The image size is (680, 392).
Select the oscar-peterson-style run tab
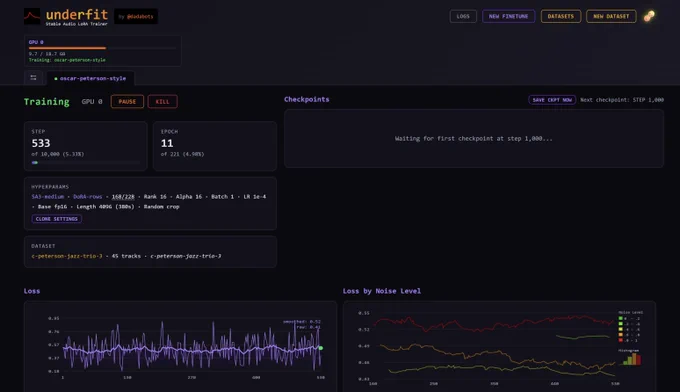pyautogui.click(x=90, y=78)
